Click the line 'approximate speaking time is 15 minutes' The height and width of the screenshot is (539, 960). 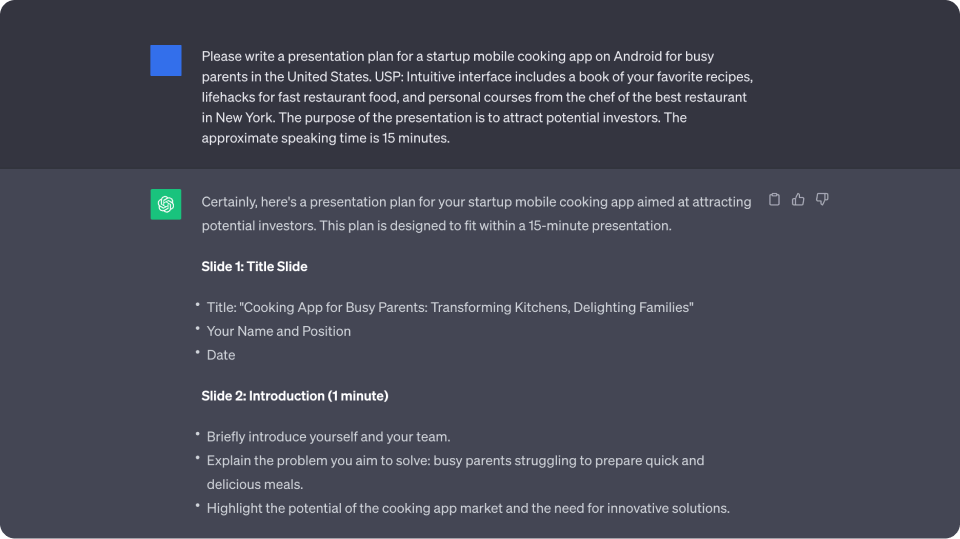pos(325,138)
